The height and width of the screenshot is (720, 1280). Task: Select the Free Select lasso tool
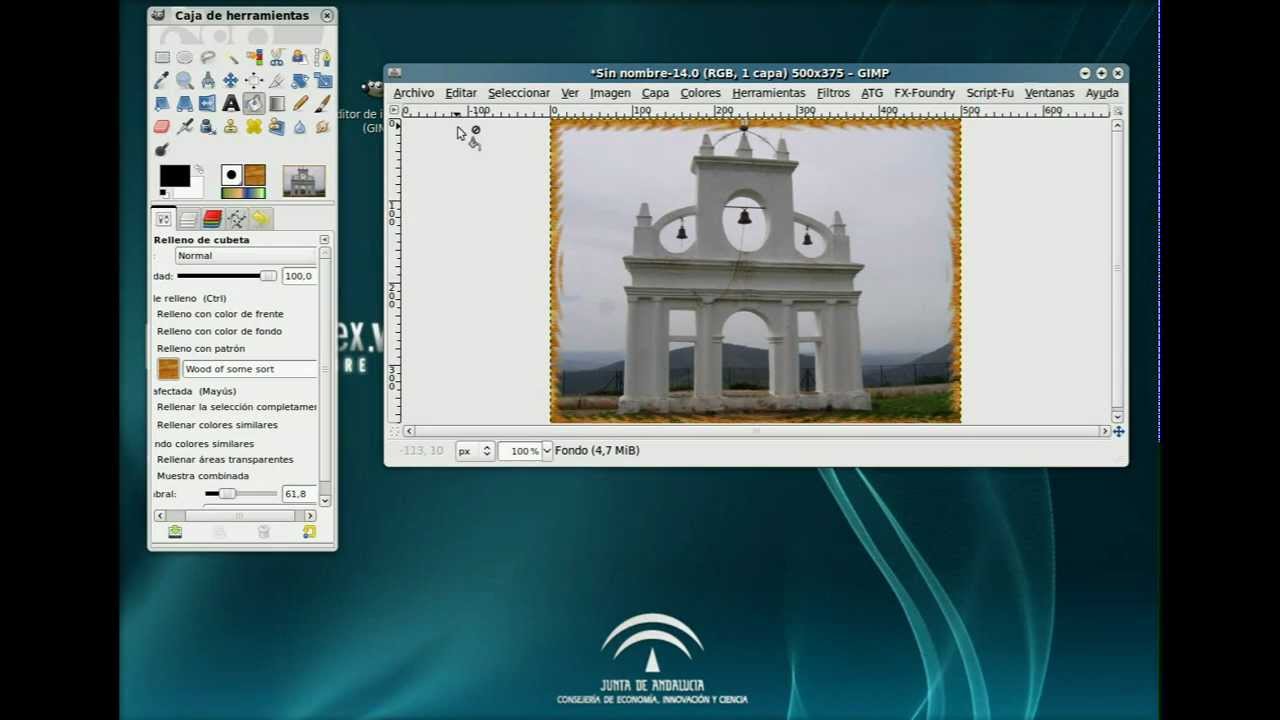point(208,57)
